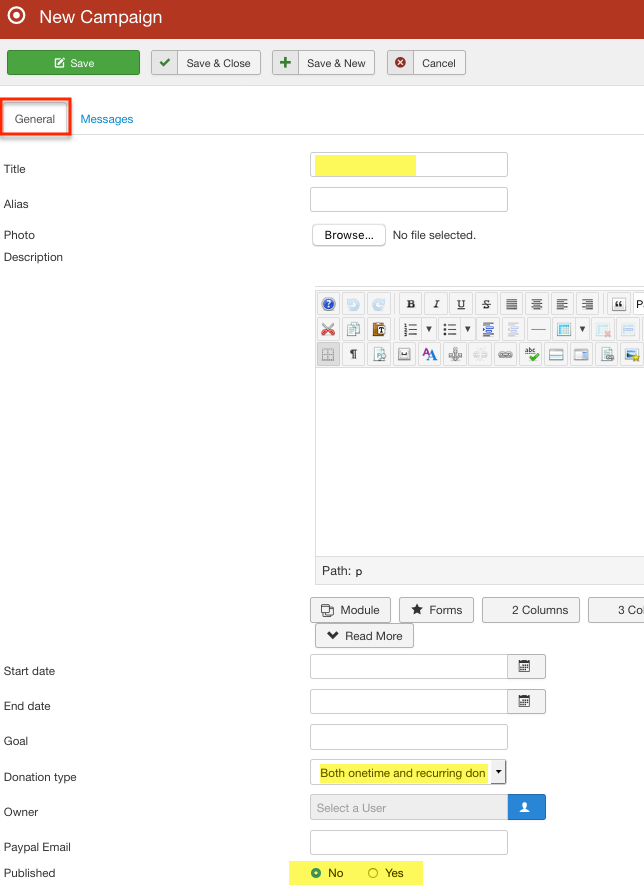
Task: Click the blockquote icon
Action: click(618, 304)
